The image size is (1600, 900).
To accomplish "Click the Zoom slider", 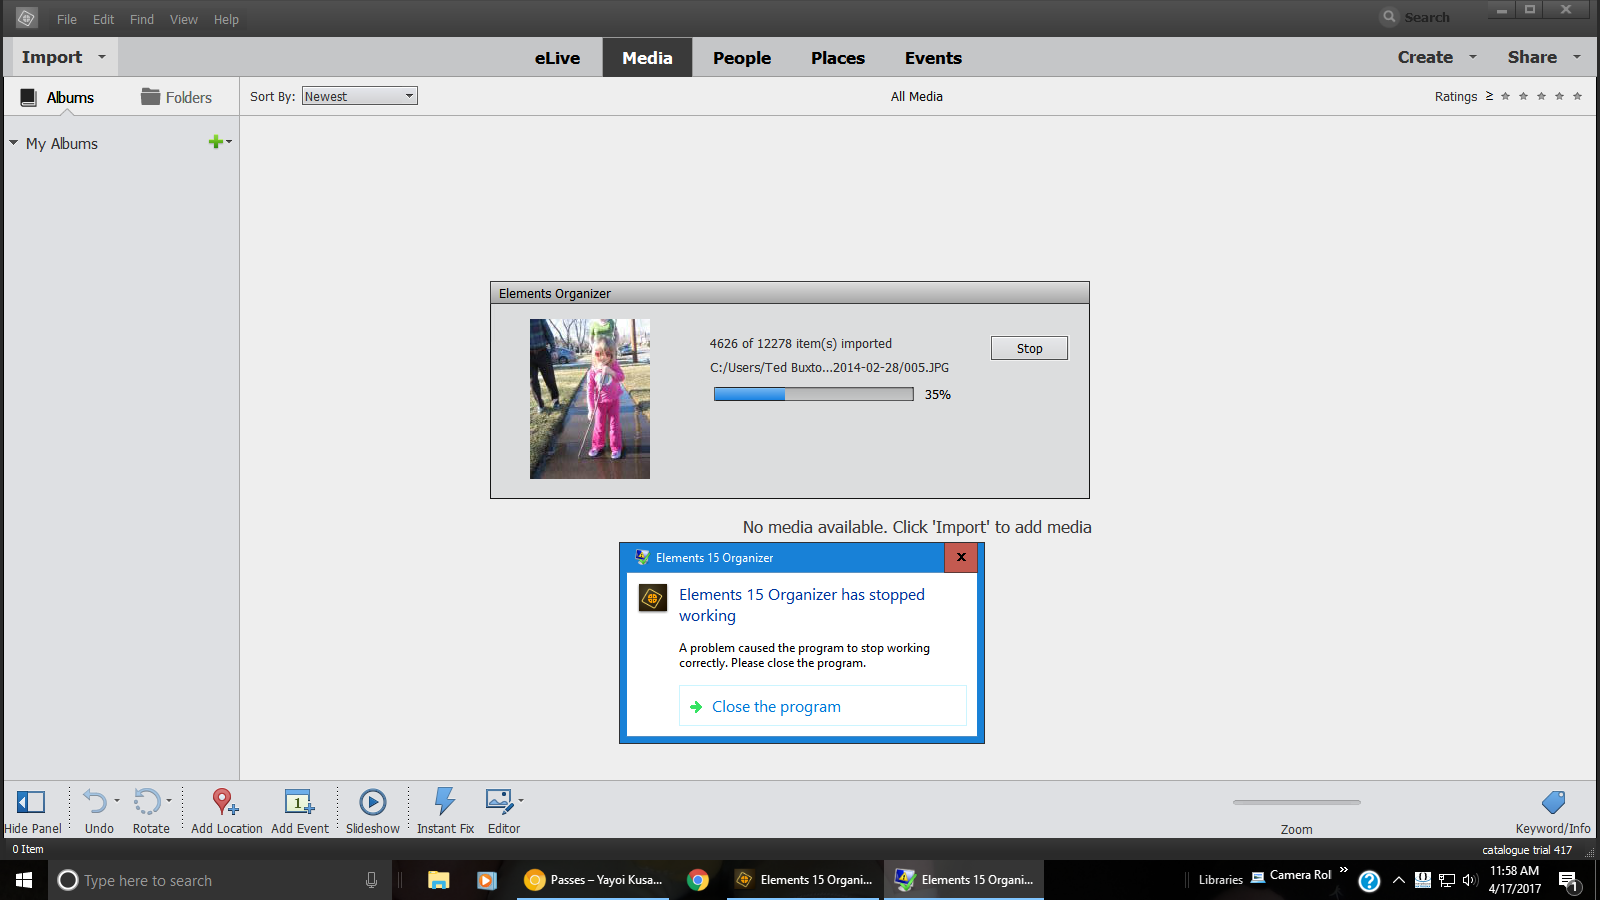I will click(1296, 802).
